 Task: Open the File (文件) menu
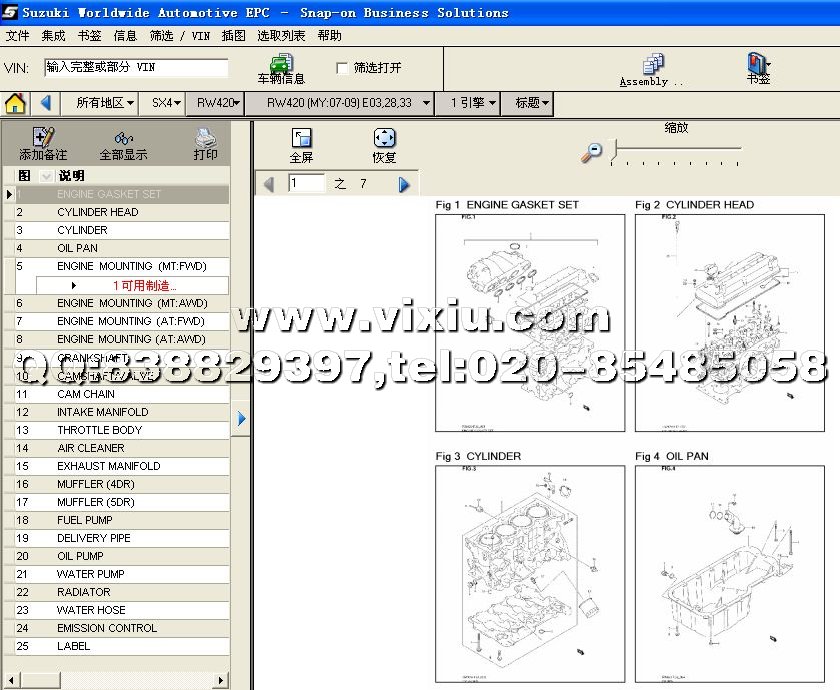pyautogui.click(x=17, y=35)
